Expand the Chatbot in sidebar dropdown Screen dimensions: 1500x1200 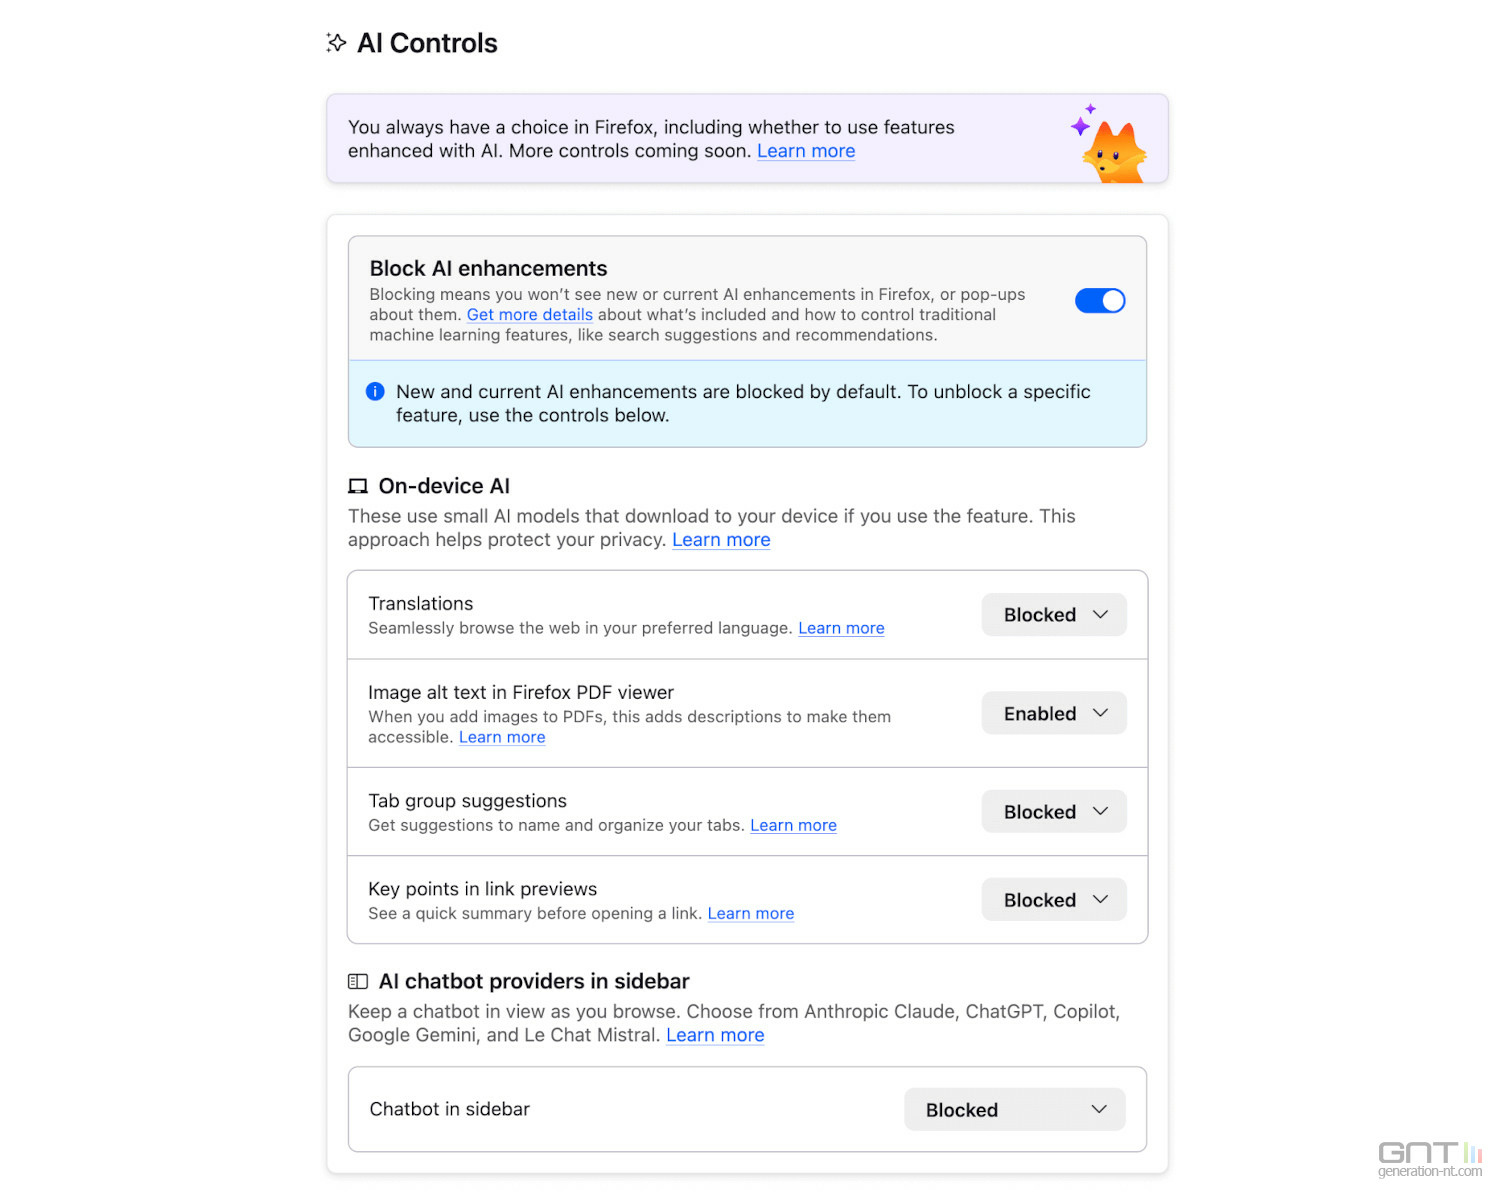tap(1014, 1110)
